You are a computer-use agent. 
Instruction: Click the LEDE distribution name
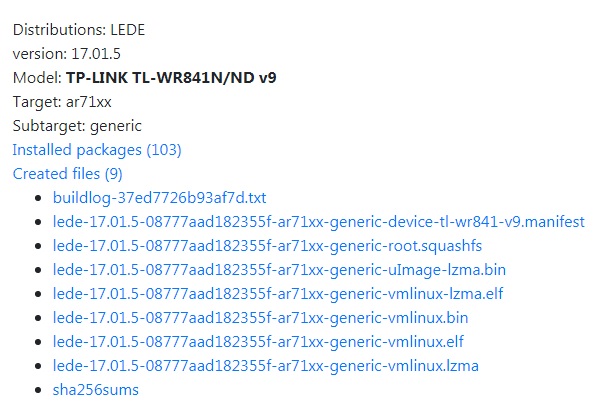pos(128,30)
